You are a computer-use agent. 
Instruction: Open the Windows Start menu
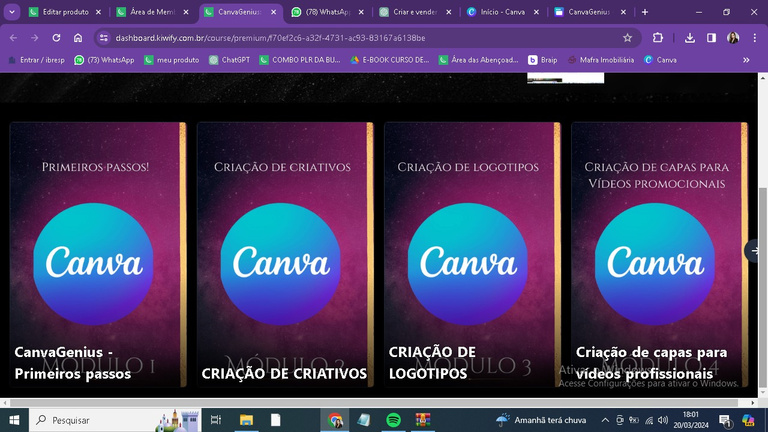pyautogui.click(x=14, y=420)
